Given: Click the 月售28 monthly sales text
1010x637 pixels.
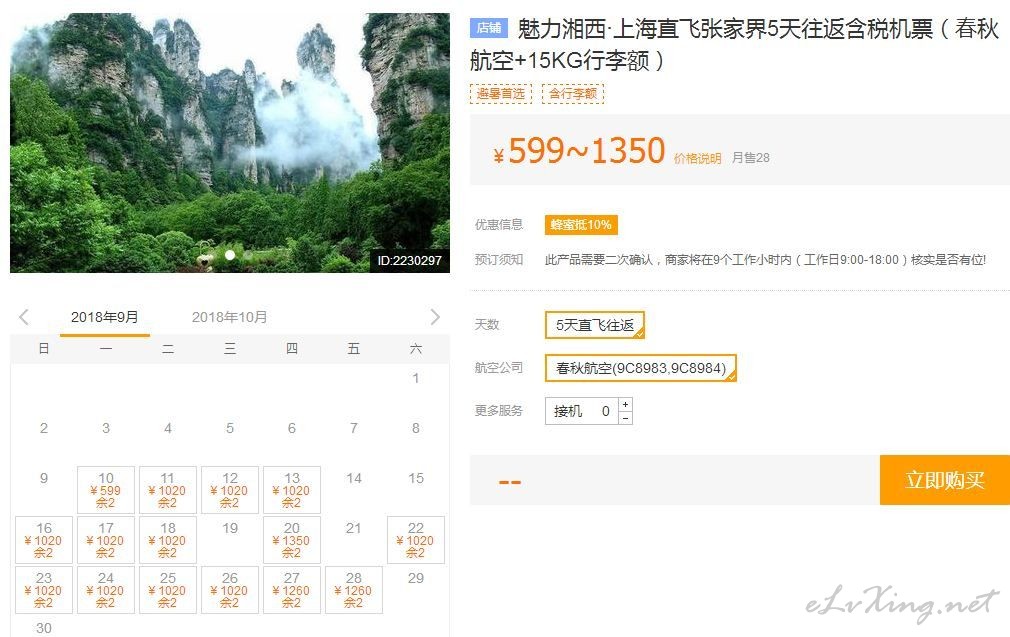Looking at the screenshot, I should click(750, 158).
